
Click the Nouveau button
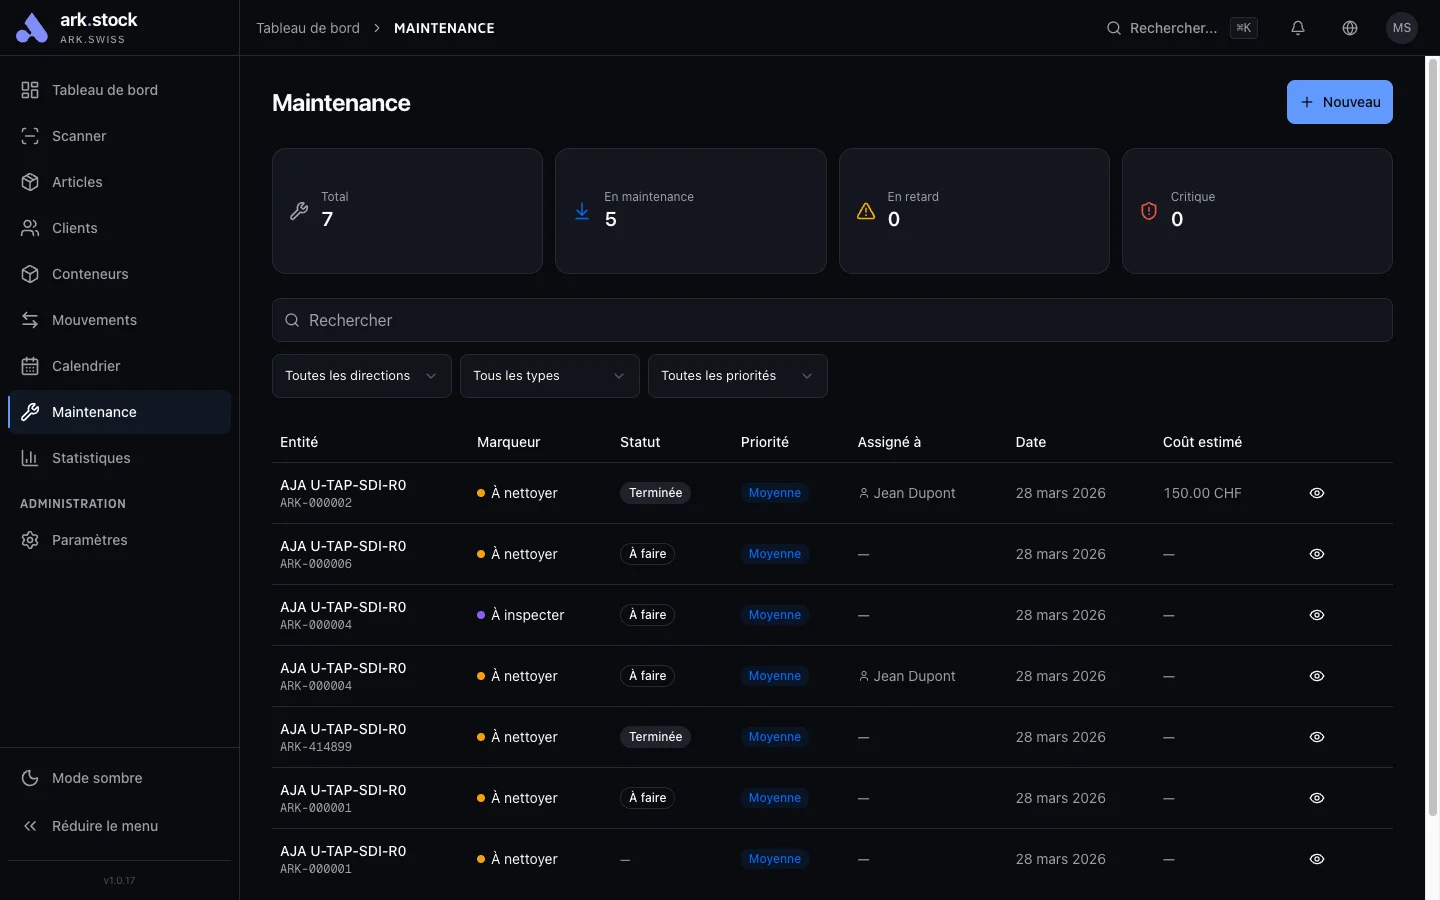tap(1340, 102)
